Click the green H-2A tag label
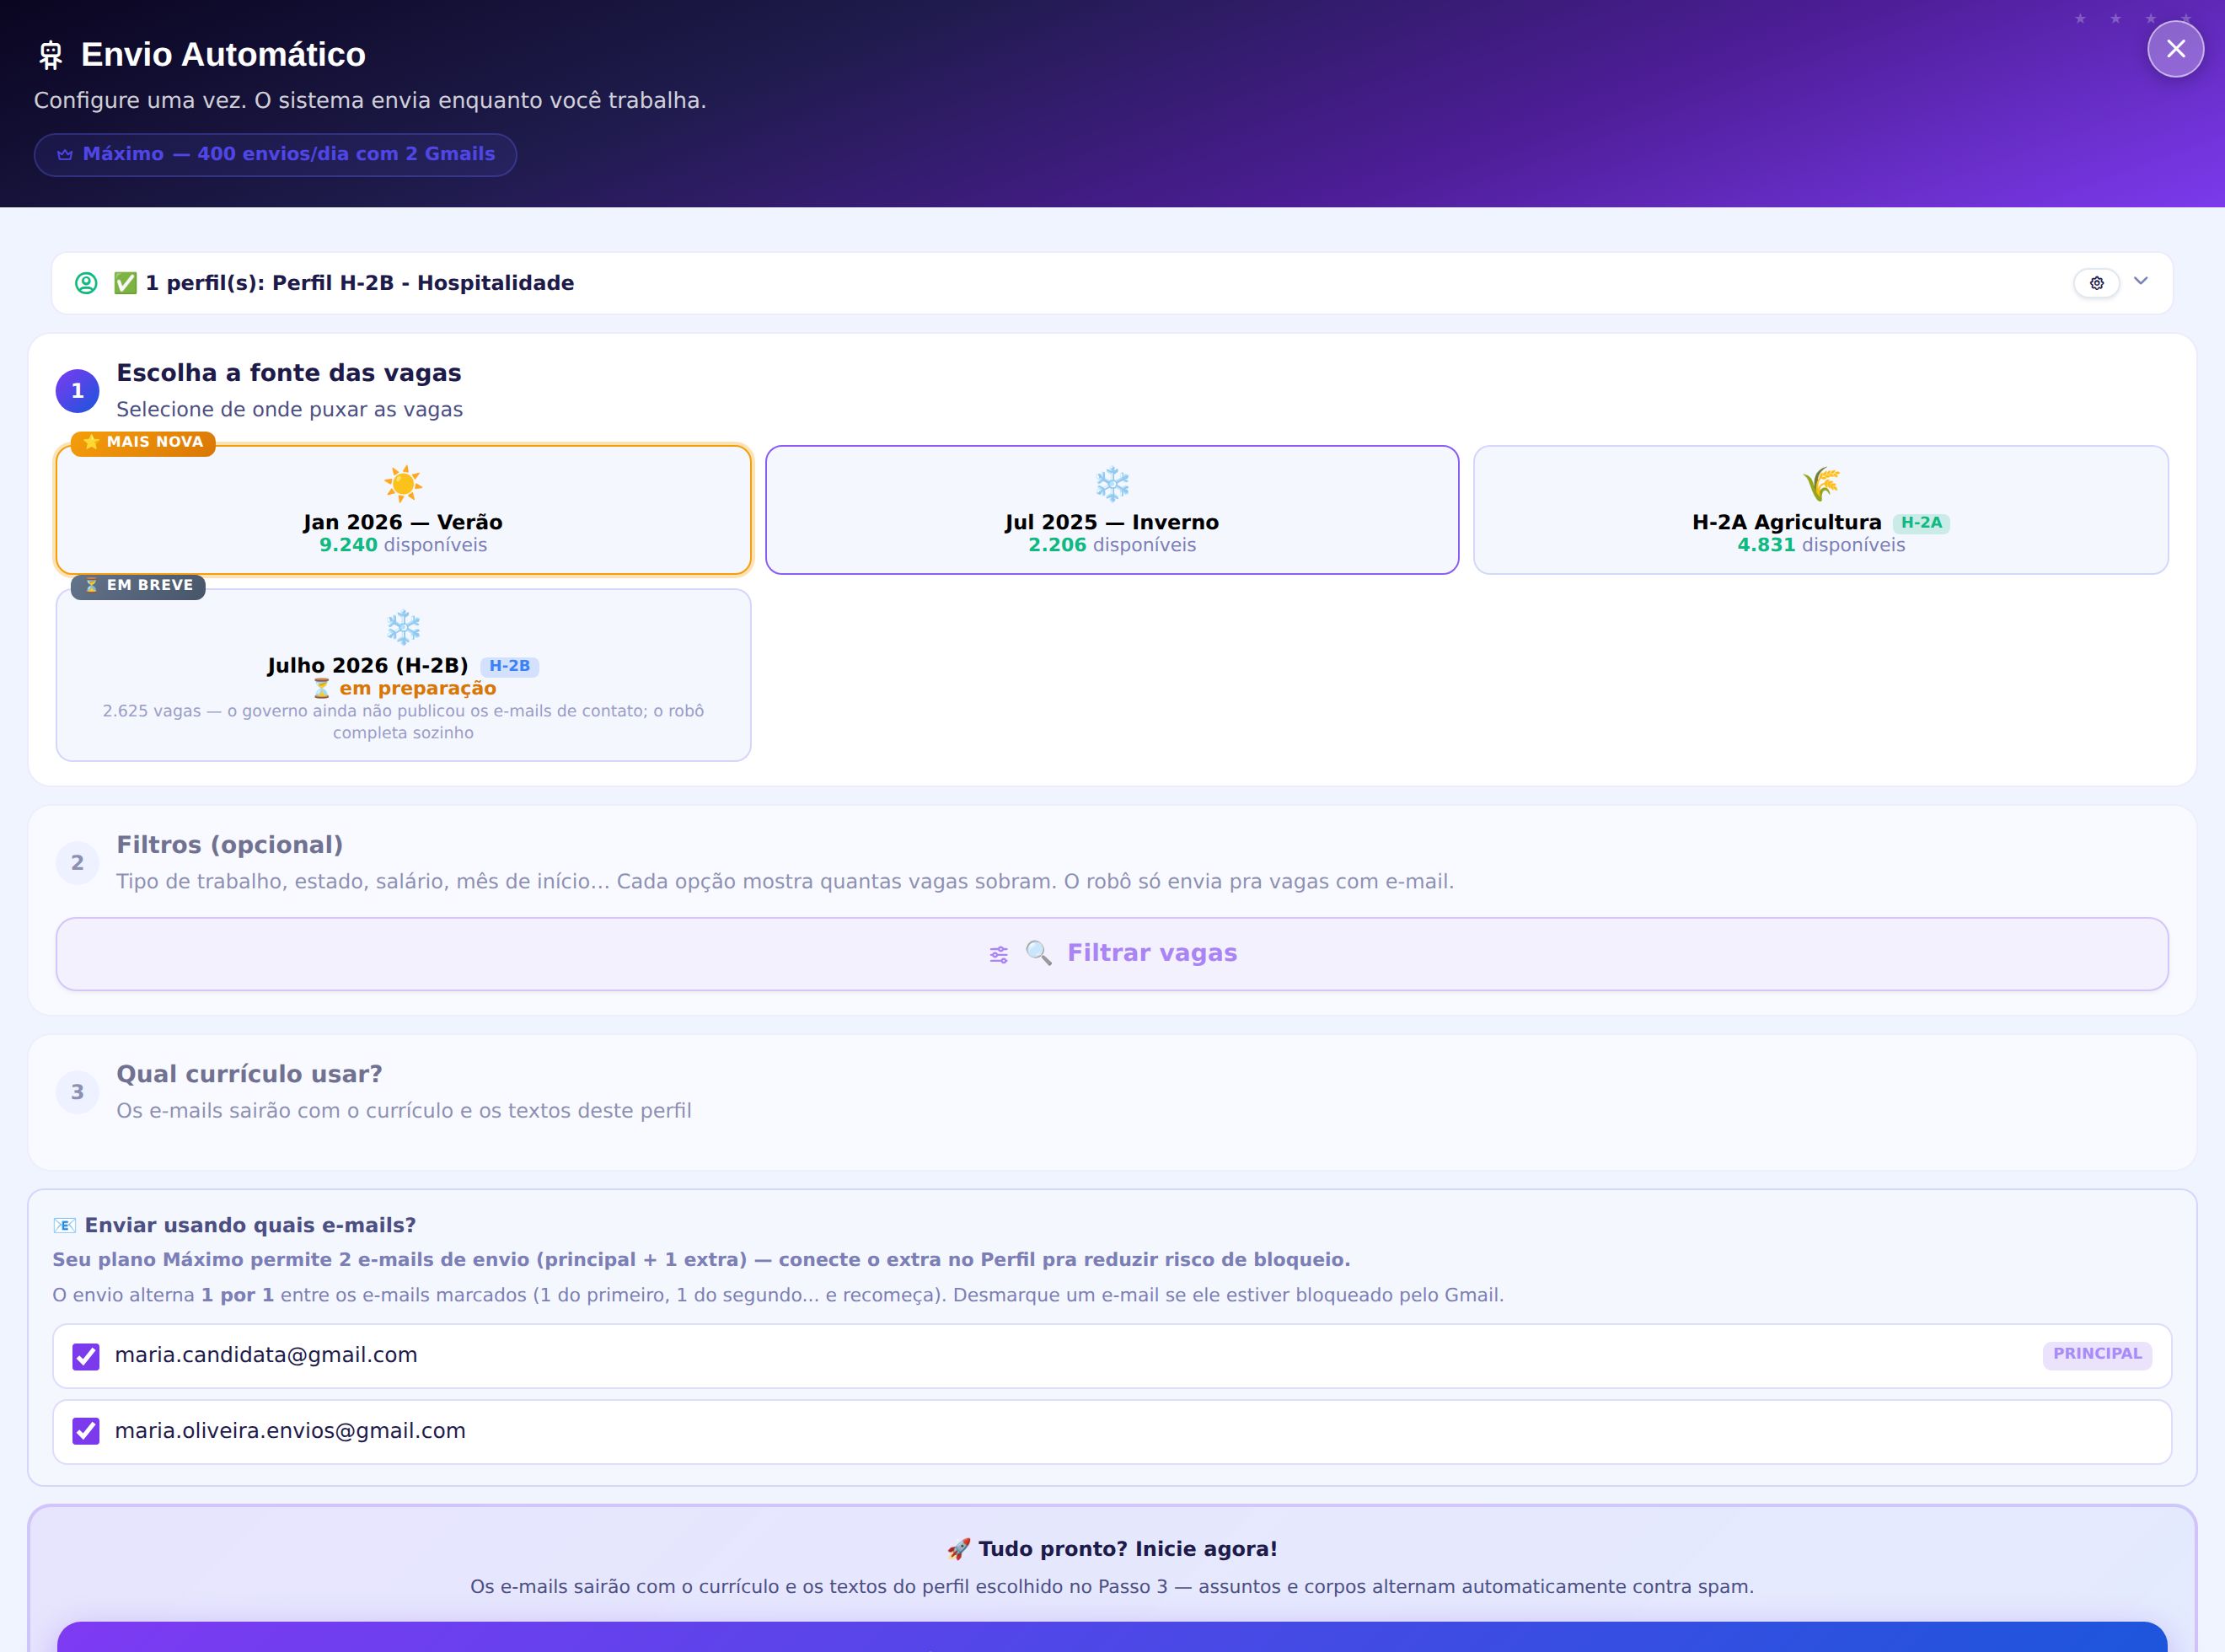The height and width of the screenshot is (1652, 2225). click(1921, 523)
